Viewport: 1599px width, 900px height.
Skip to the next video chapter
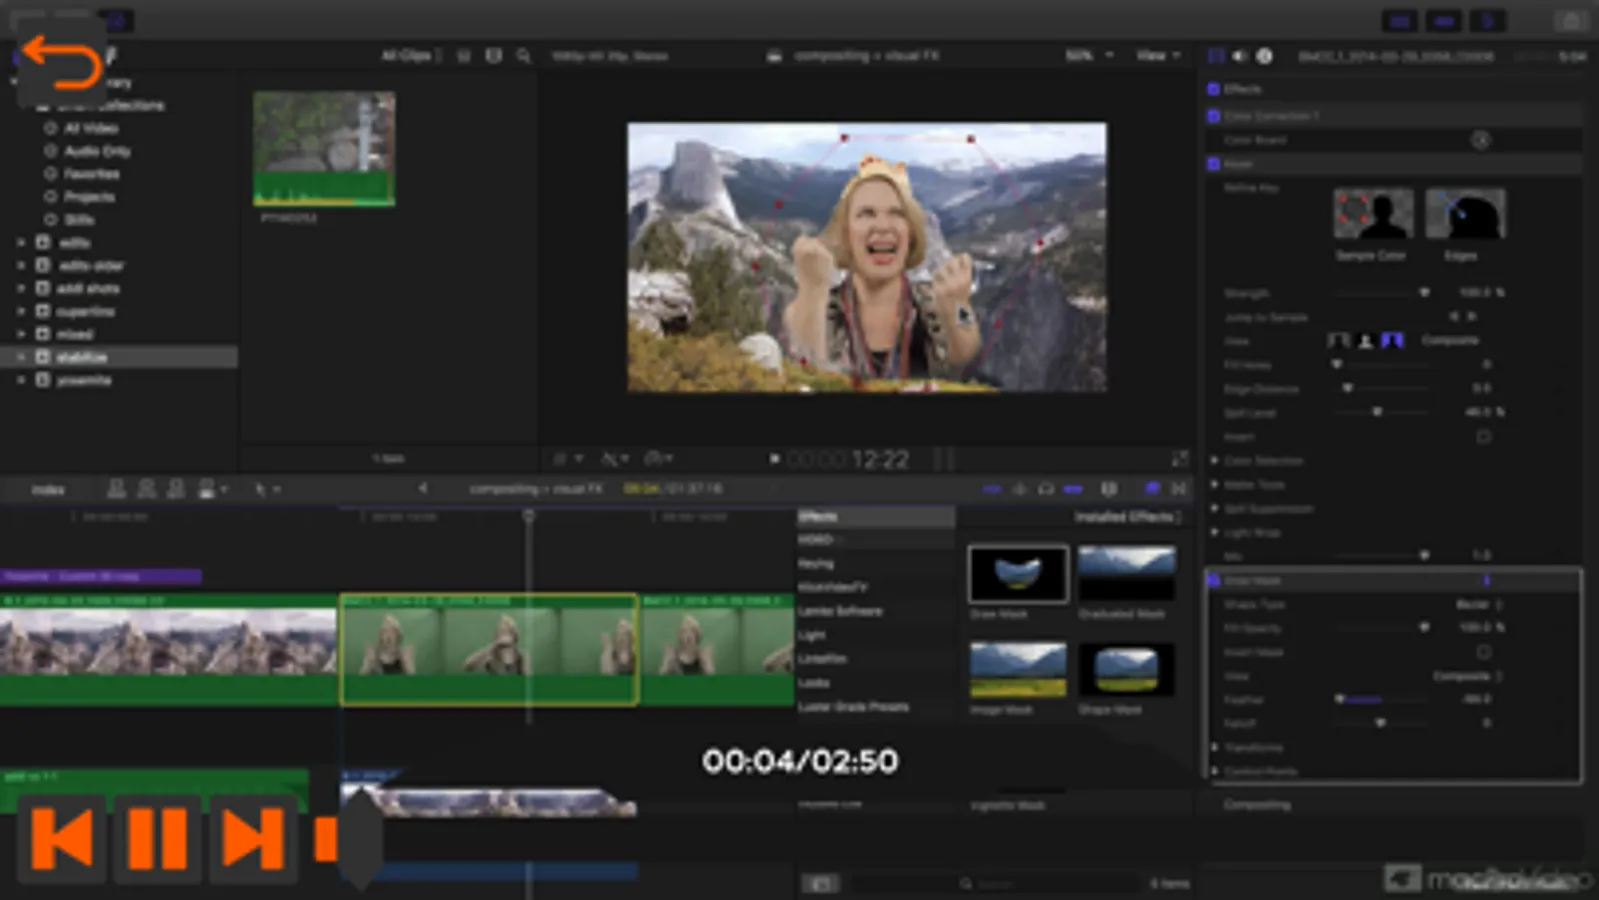[251, 838]
